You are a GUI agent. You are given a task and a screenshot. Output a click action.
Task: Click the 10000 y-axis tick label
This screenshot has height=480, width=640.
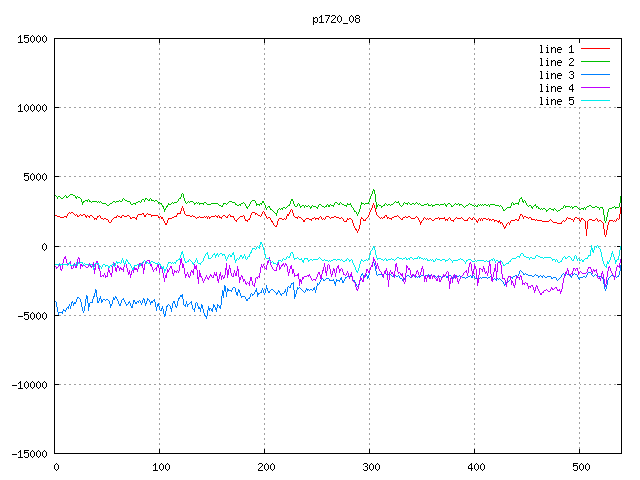(32, 108)
